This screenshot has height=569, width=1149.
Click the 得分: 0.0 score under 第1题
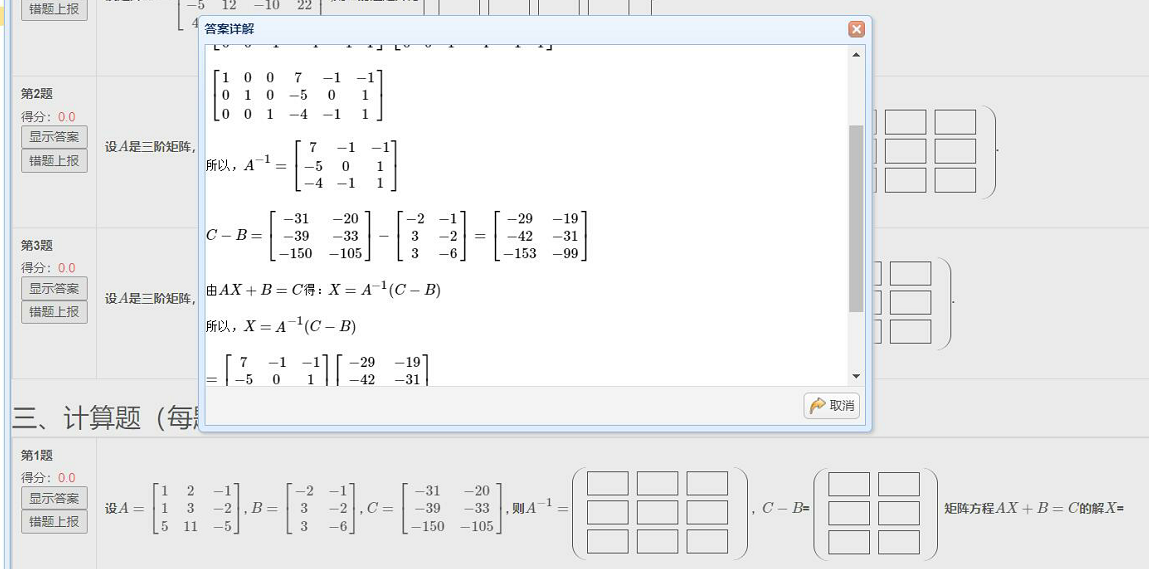coord(48,478)
